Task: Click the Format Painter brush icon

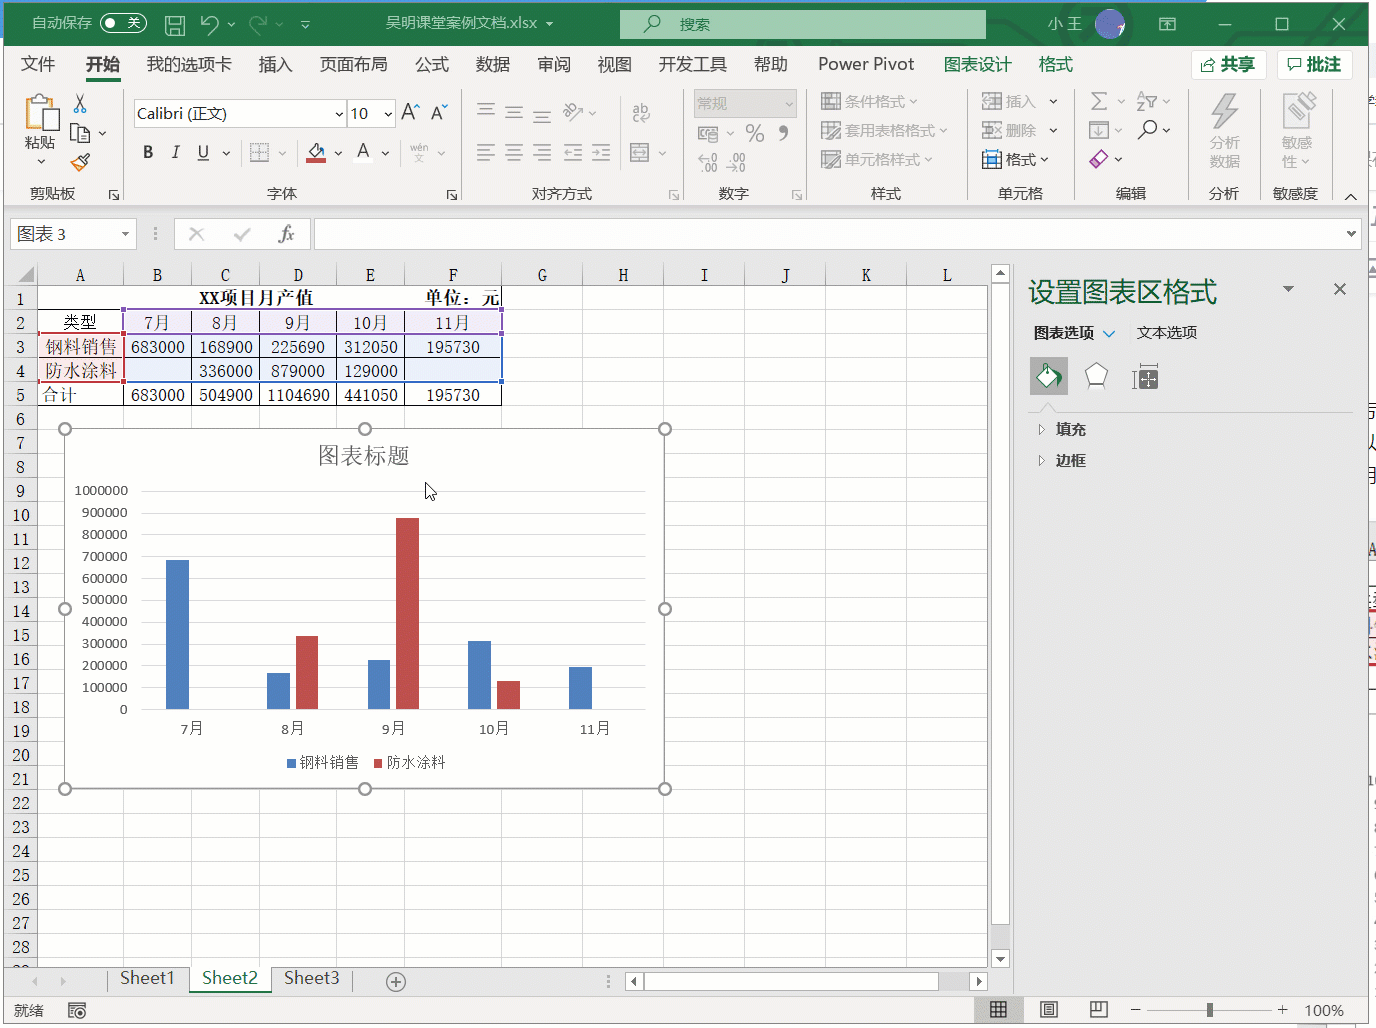Action: [x=81, y=162]
